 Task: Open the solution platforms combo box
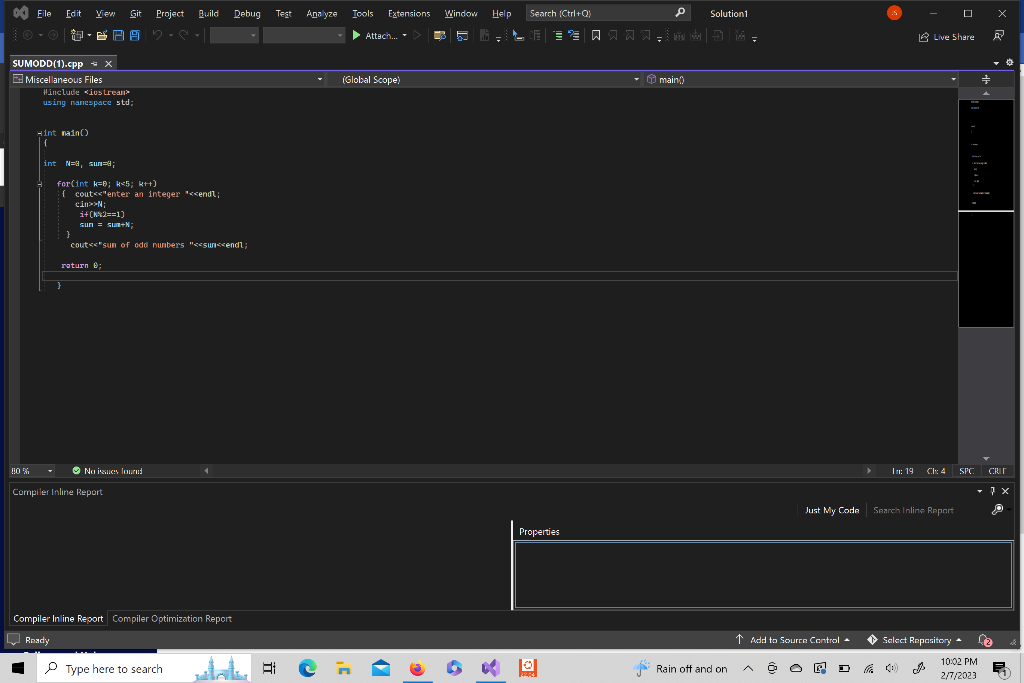(x=304, y=36)
